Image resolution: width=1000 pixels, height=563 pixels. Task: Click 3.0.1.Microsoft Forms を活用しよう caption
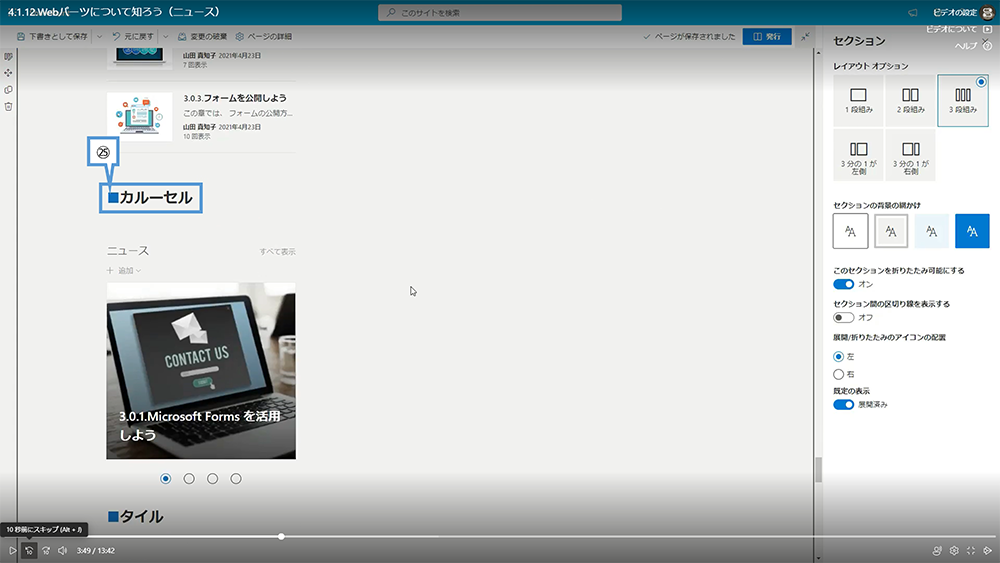200,425
